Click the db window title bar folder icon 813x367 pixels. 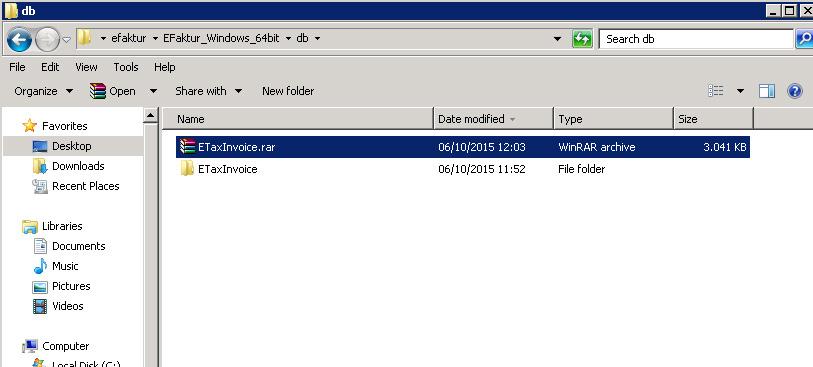pos(10,10)
